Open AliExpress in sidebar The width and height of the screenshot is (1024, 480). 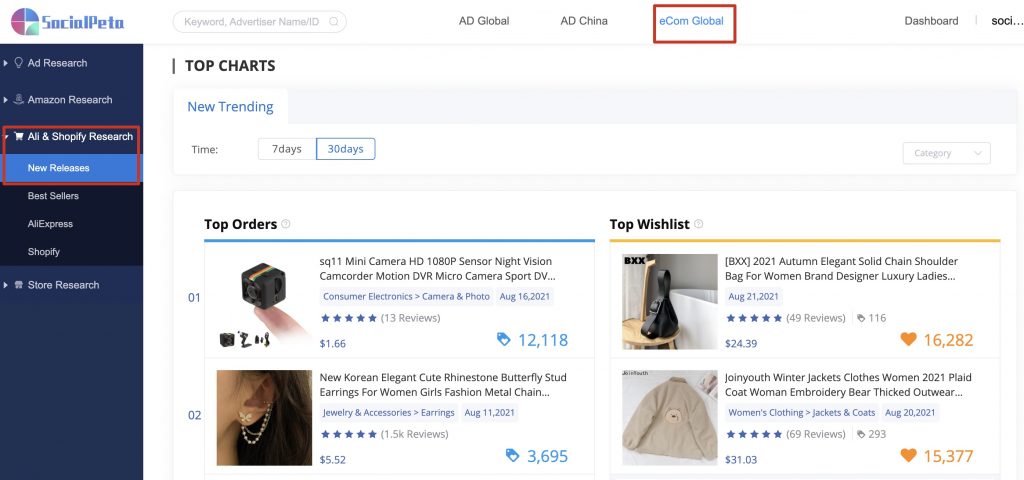click(x=50, y=224)
